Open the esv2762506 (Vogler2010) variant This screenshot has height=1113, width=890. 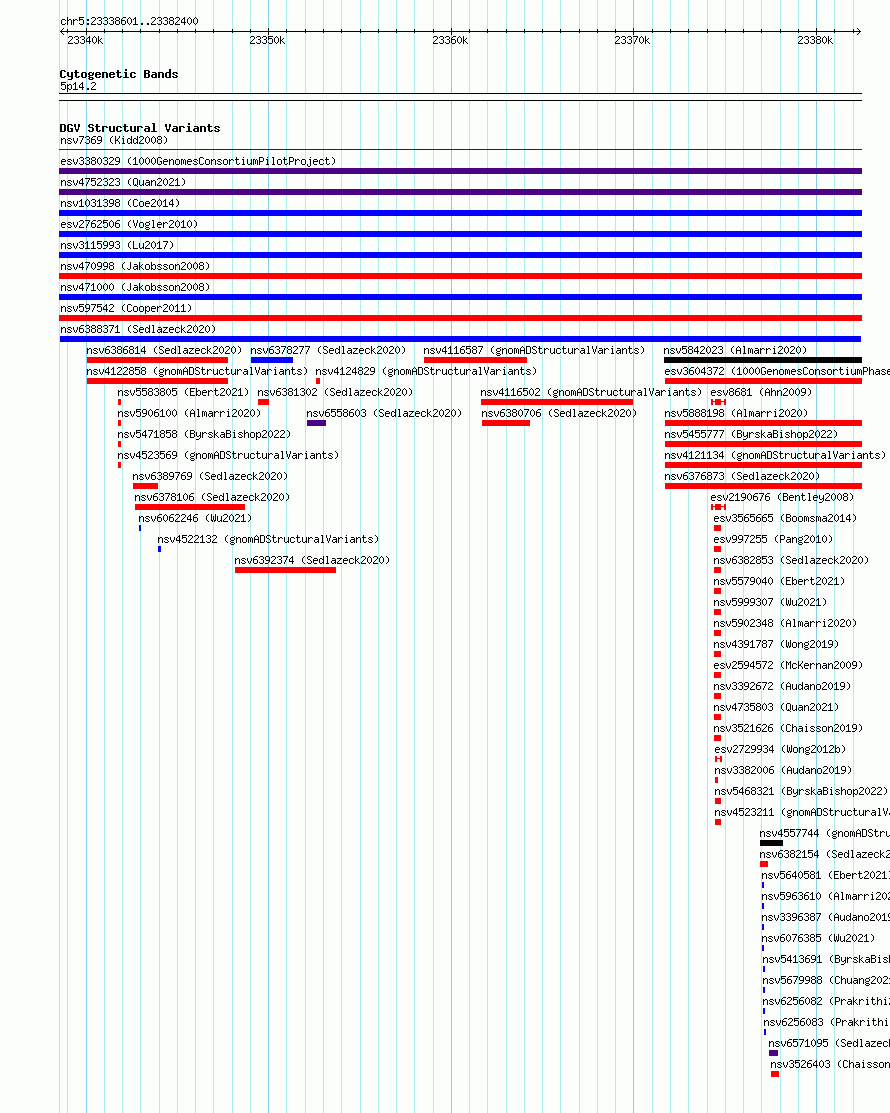point(128,224)
